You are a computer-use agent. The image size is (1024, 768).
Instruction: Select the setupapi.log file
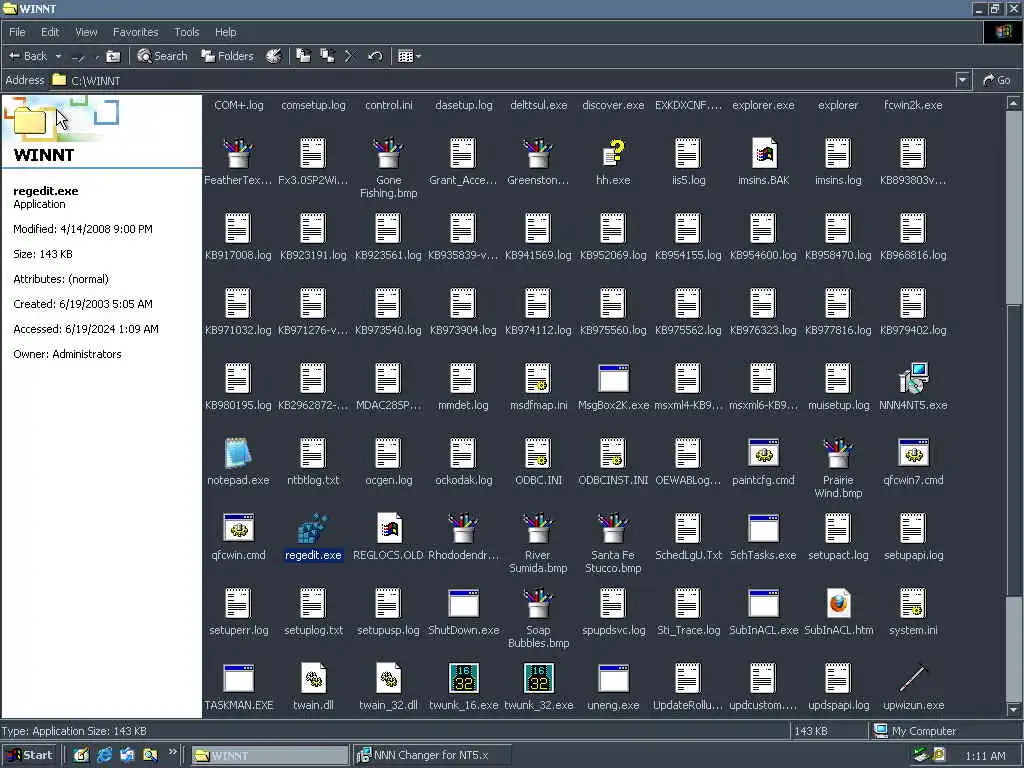(913, 528)
